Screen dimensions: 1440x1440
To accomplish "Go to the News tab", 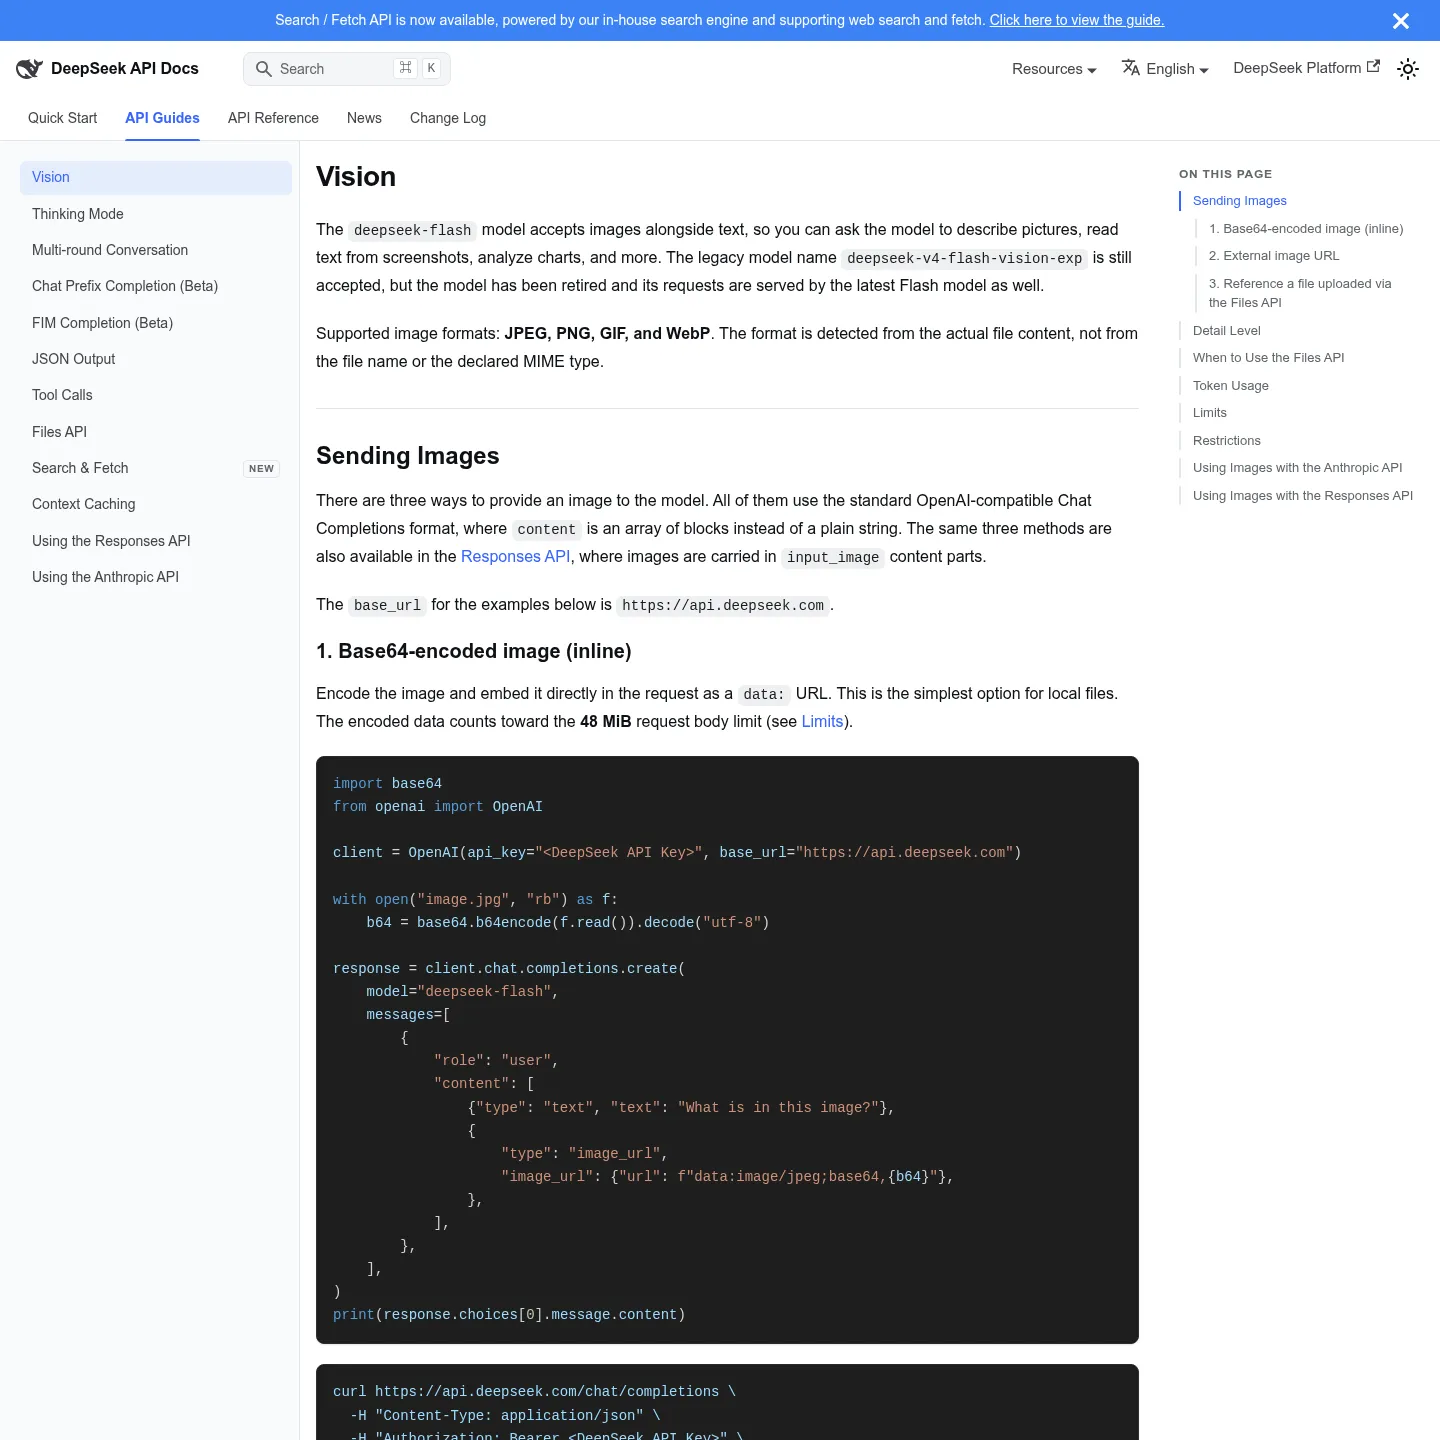I will (364, 118).
